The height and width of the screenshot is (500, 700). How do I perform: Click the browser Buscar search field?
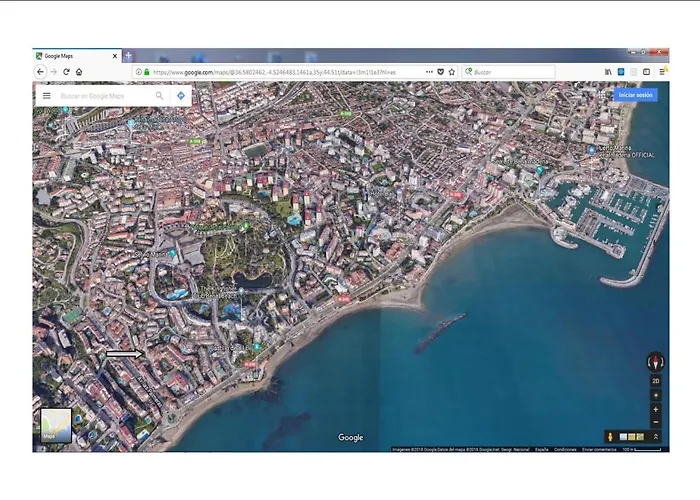click(x=509, y=72)
